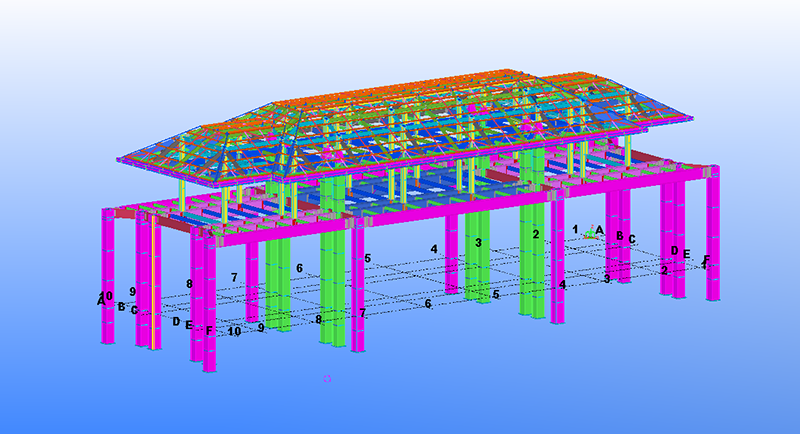Select grid label F at the far right end
Image resolution: width=800 pixels, height=434 pixels.
click(706, 261)
